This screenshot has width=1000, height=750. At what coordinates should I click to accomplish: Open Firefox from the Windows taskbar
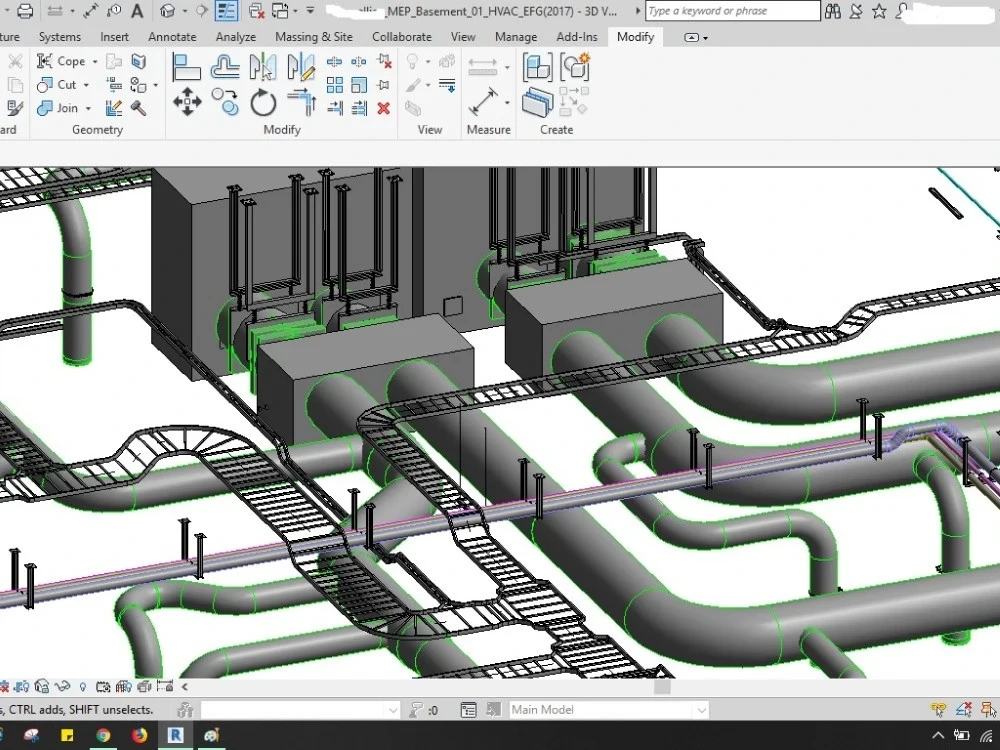point(139,735)
